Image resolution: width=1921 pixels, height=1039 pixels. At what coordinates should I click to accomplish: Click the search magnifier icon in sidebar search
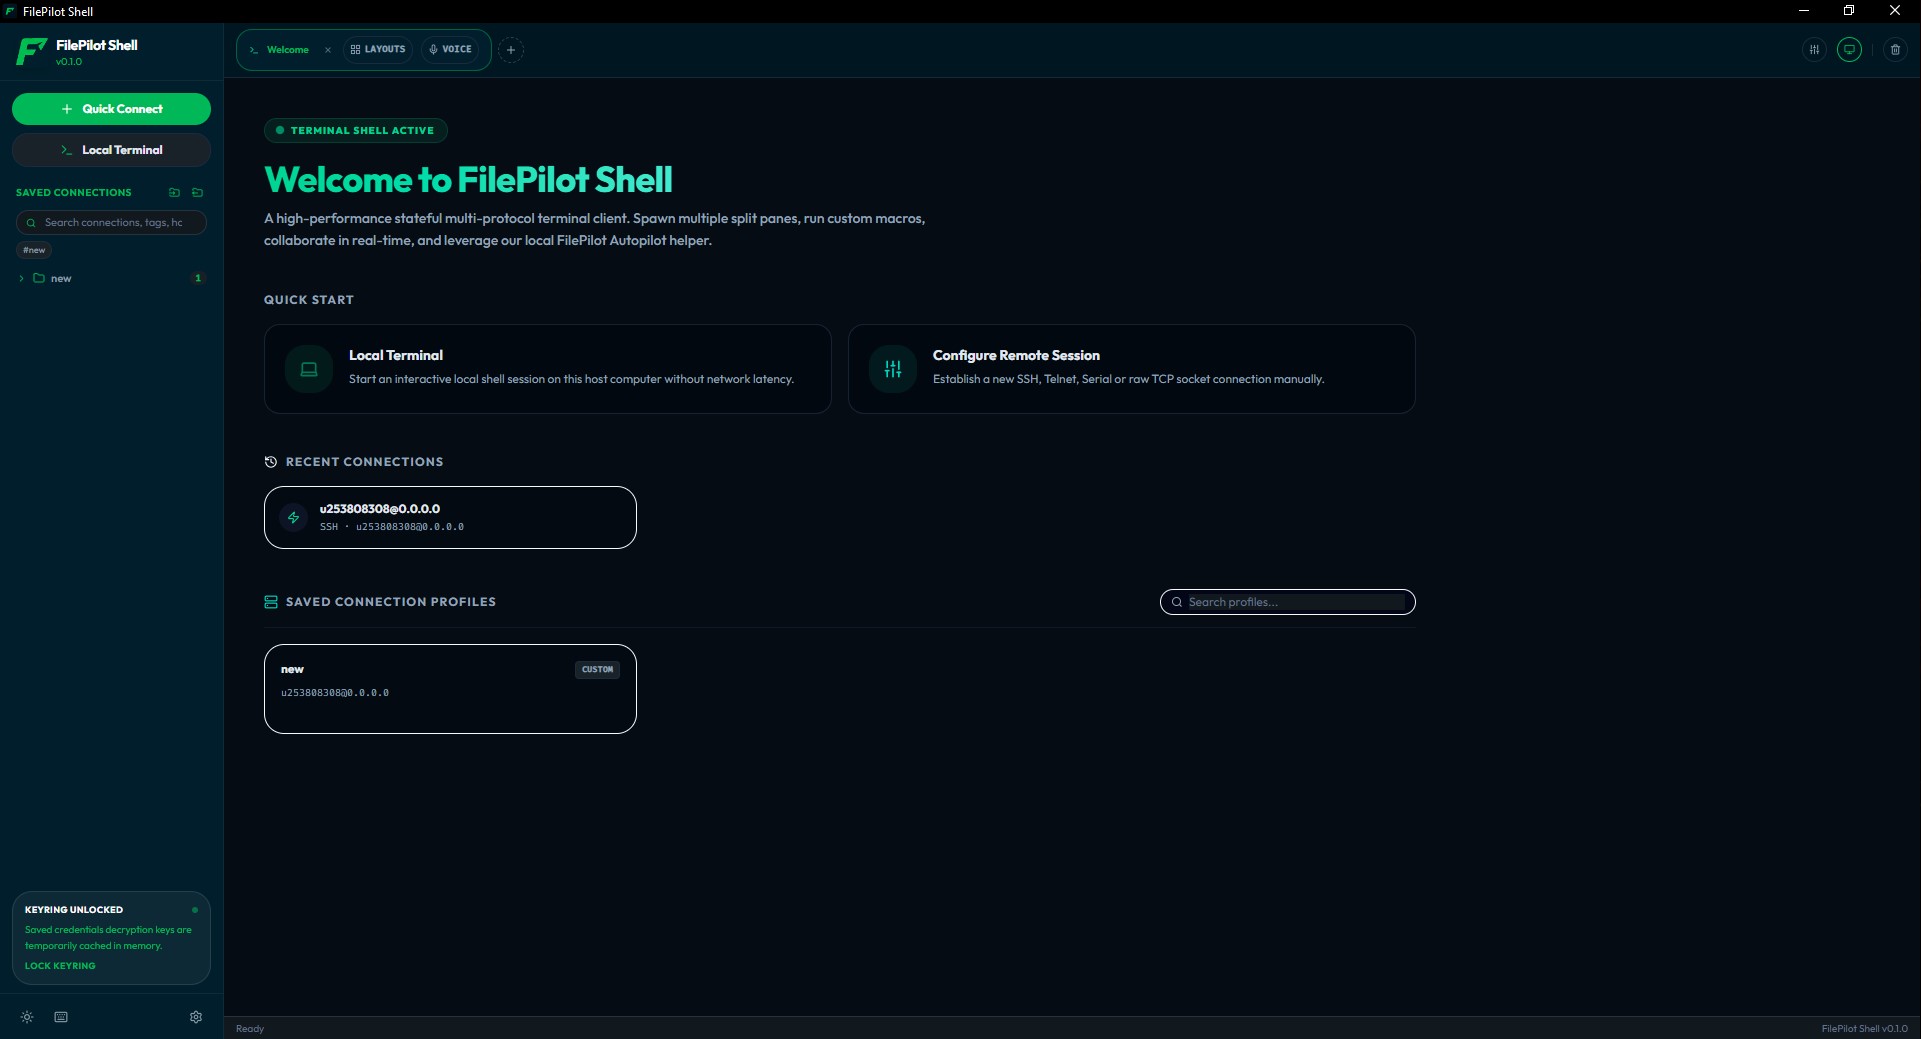click(31, 223)
